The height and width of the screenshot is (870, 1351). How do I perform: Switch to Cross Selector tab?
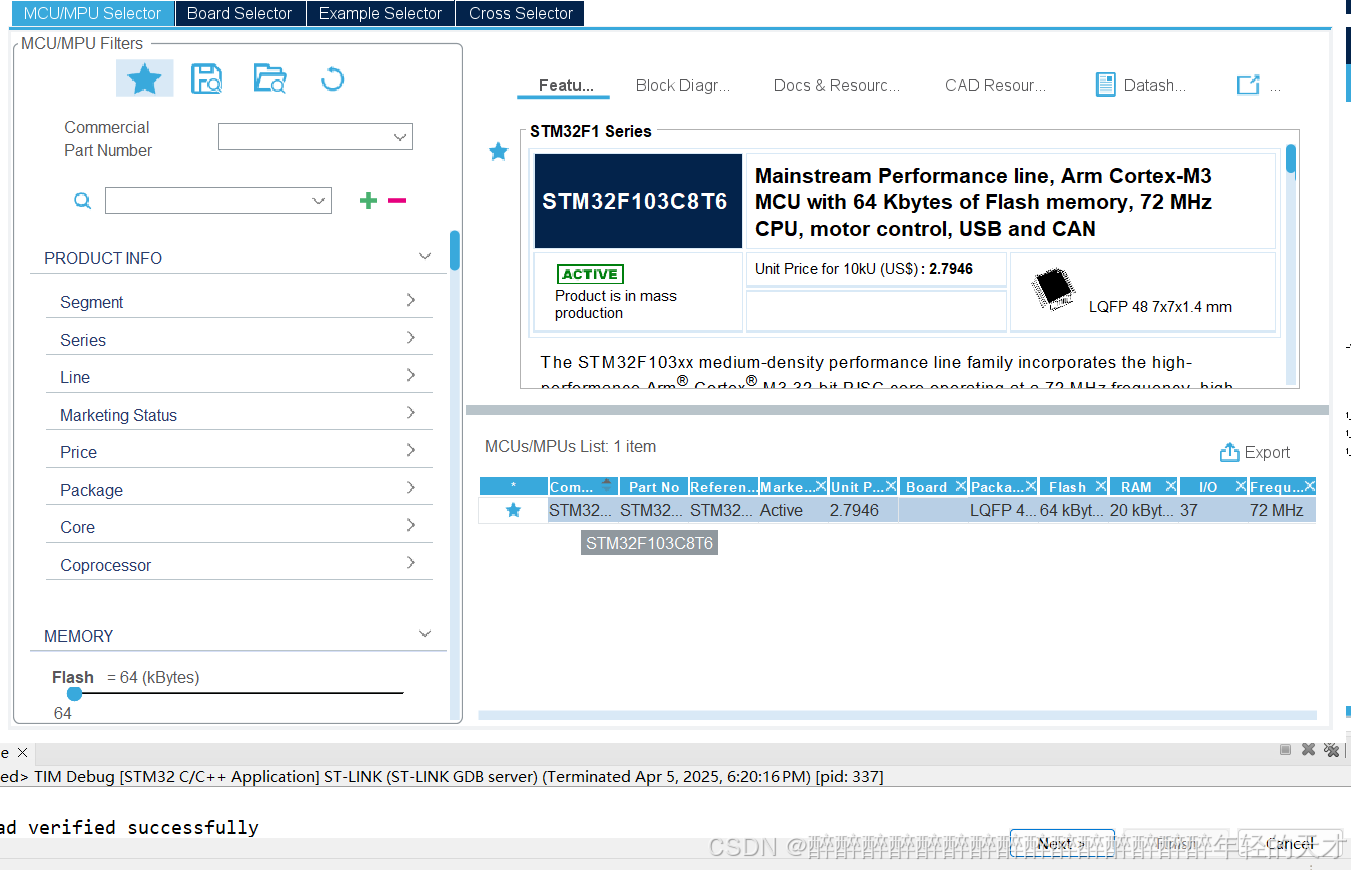pos(521,13)
